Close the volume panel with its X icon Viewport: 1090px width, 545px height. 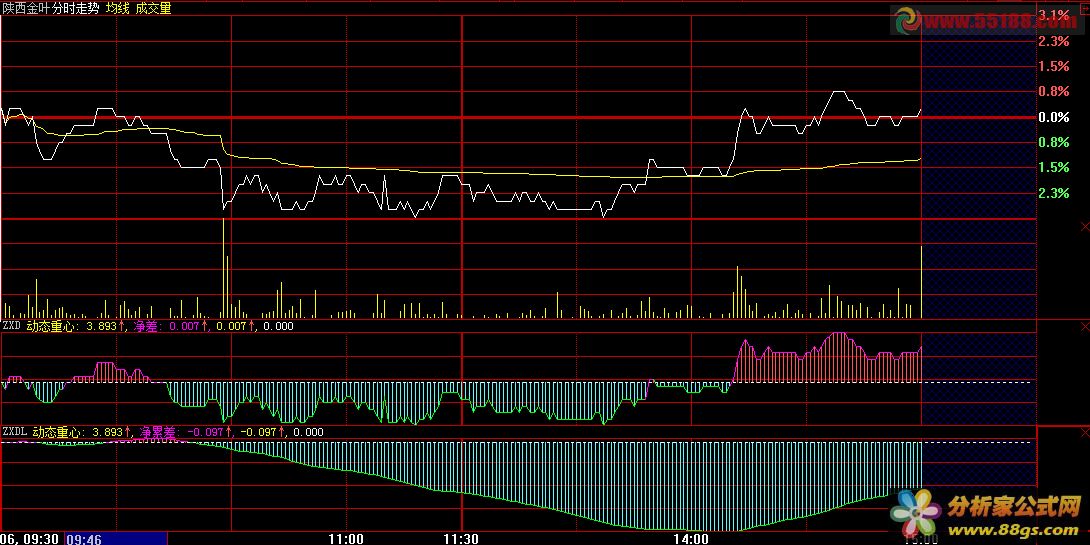point(1085,227)
